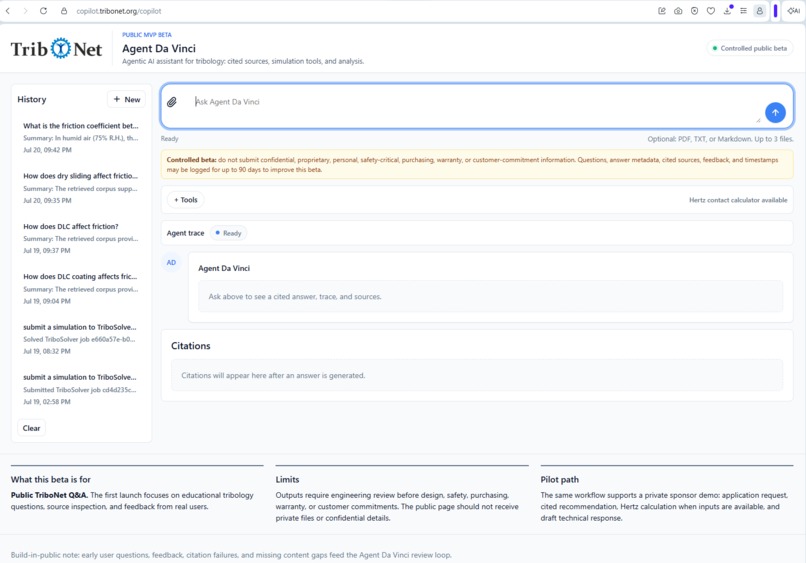Click the 'Ready' status under input box
Image resolution: width=806 pixels, height=563 pixels.
[x=170, y=139]
